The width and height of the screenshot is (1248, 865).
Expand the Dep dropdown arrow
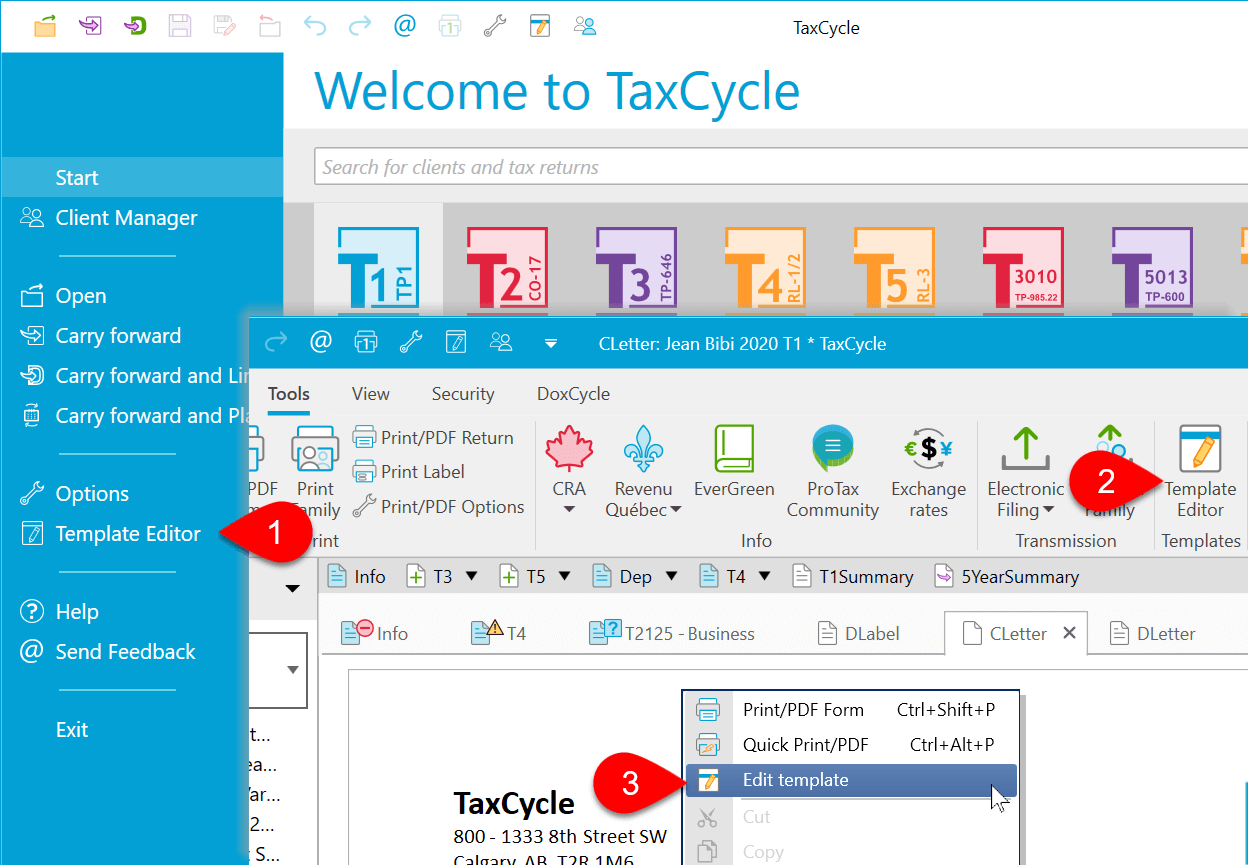[x=672, y=576]
